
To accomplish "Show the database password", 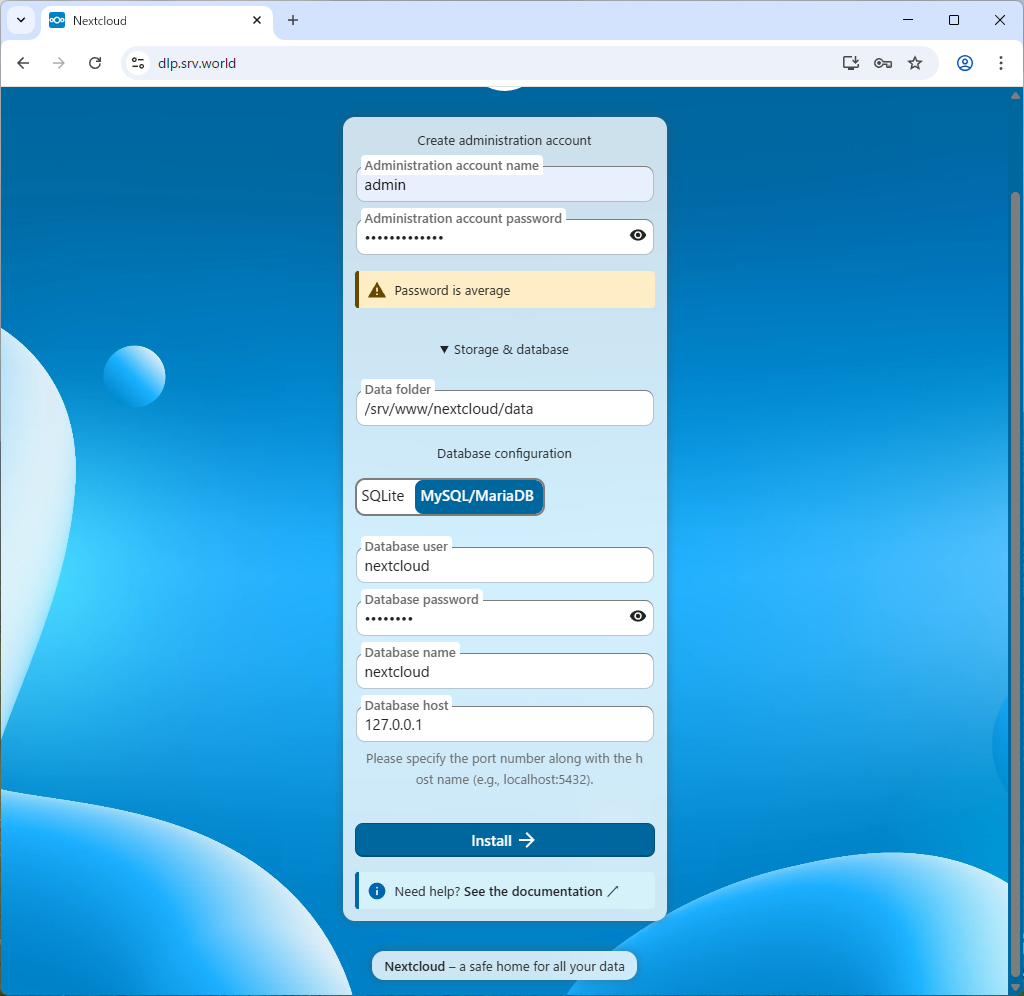I will coord(638,616).
